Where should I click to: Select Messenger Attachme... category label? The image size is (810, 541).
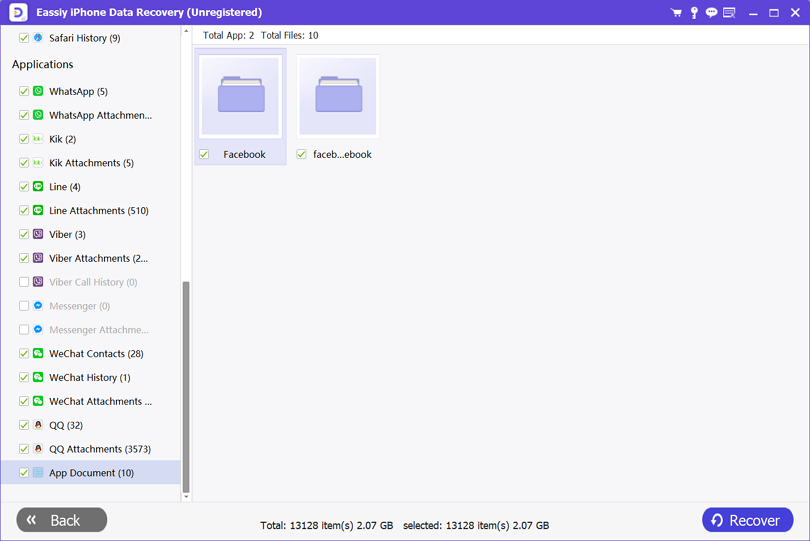click(x=99, y=330)
